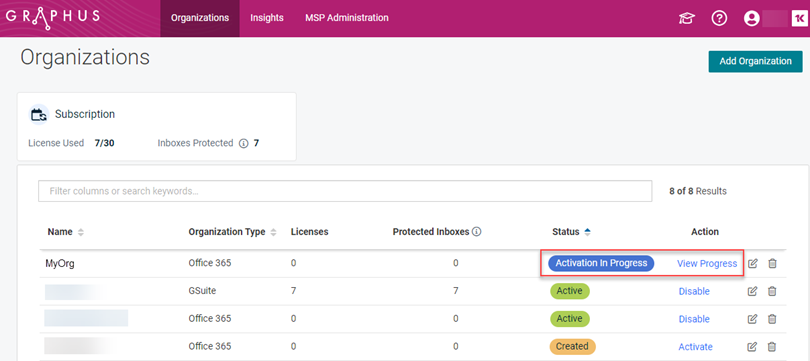This screenshot has width=810, height=361.
Task: Edit the MyOrg organization pencil icon
Action: point(753,263)
